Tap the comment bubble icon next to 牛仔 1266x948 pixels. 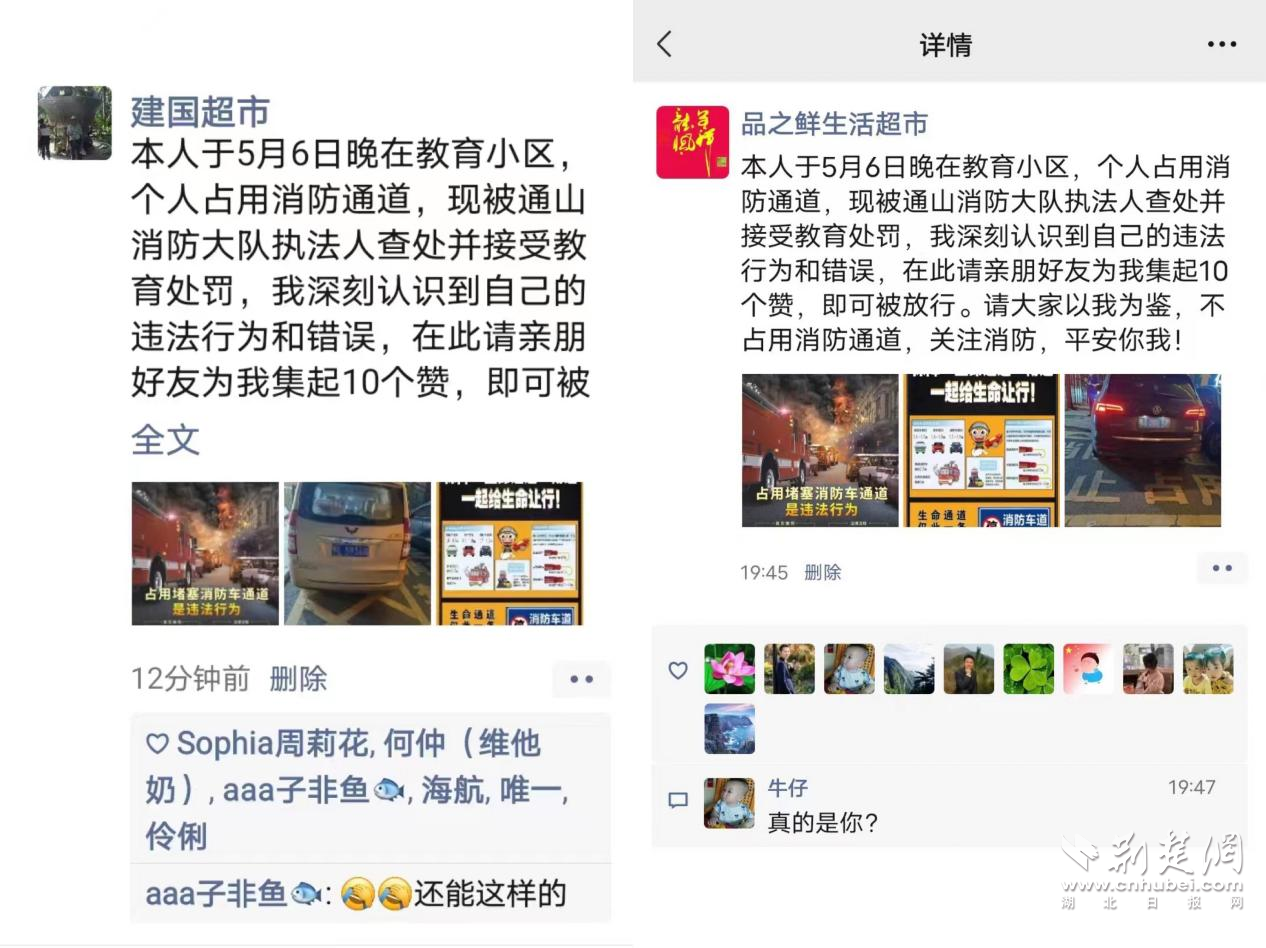pos(678,800)
